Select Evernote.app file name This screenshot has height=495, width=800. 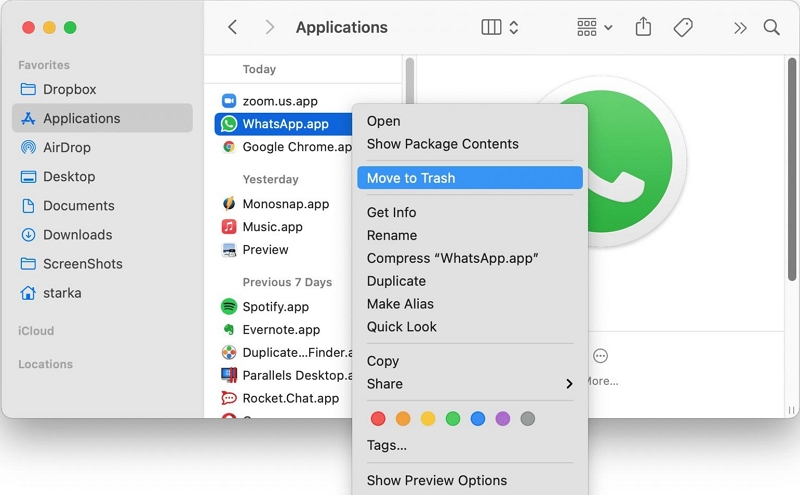pos(281,330)
